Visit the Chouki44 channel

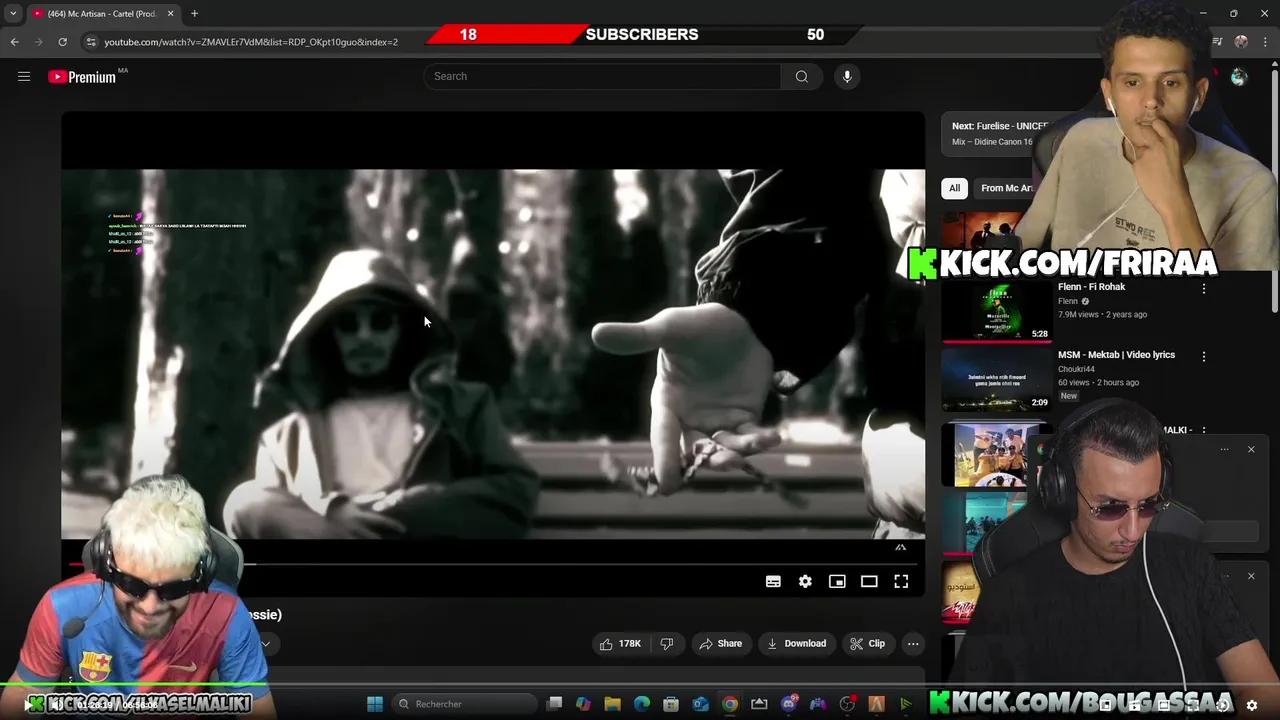(x=1077, y=369)
